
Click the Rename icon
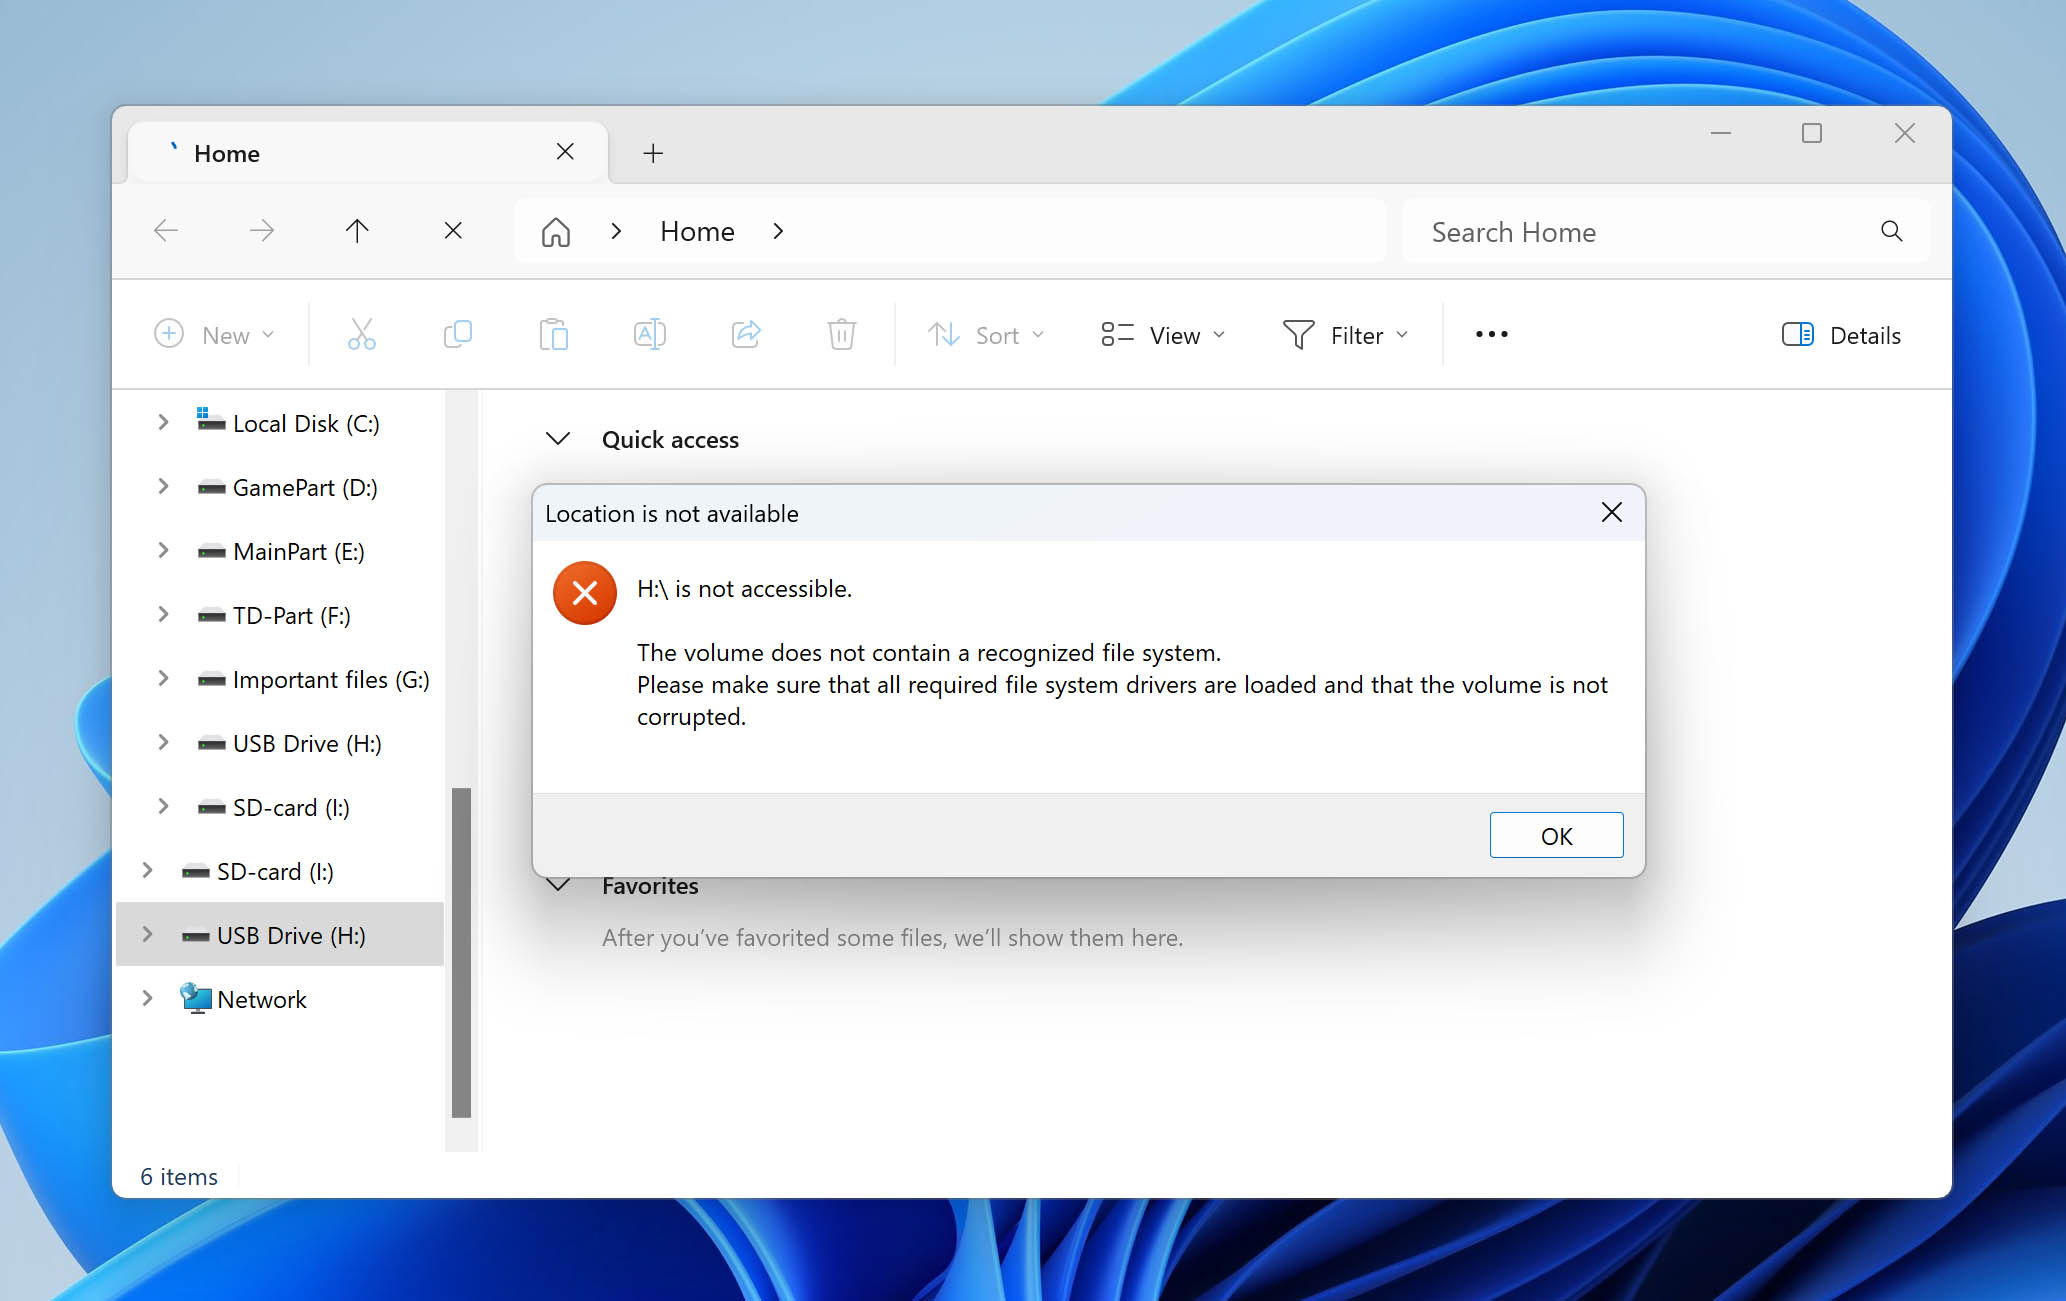point(649,335)
